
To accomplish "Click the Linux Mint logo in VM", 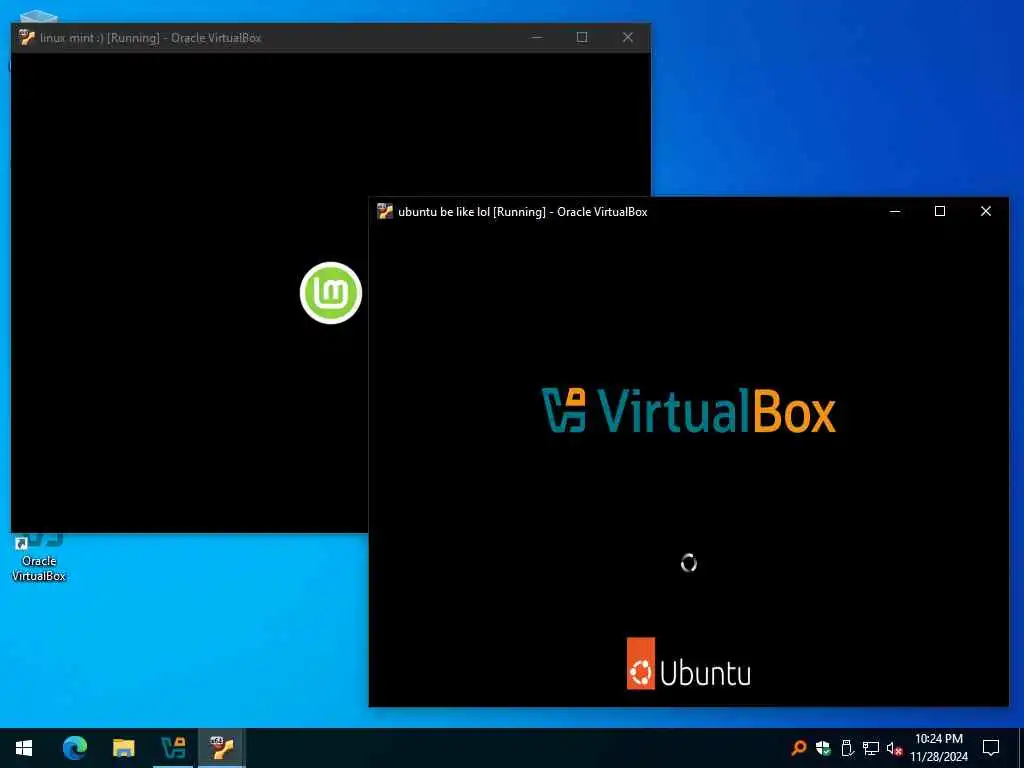I will tap(331, 293).
